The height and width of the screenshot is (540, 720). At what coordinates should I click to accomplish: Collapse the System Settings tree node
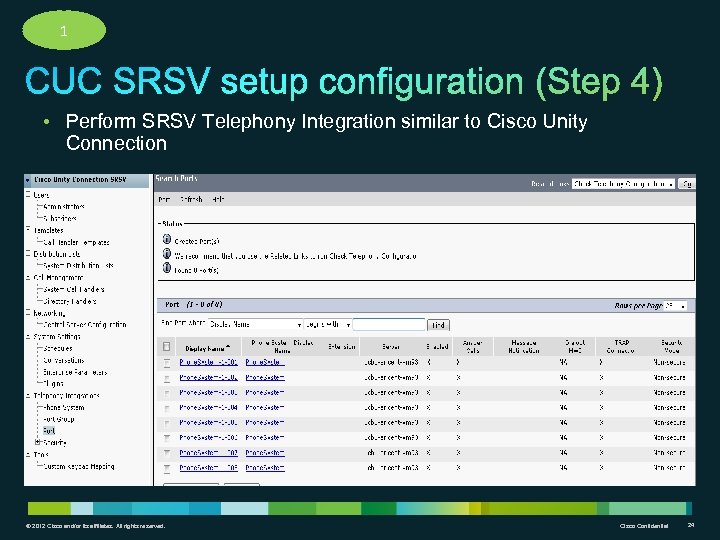(28, 336)
